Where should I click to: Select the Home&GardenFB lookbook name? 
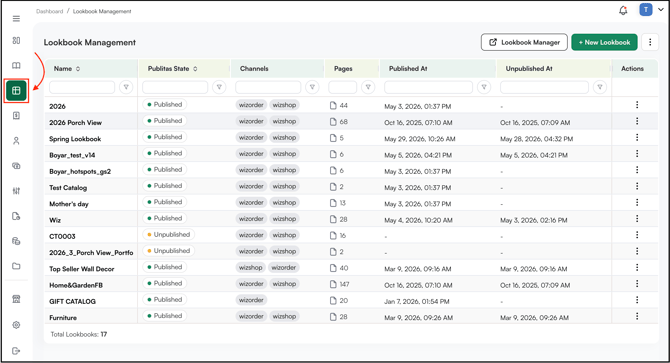pyautogui.click(x=76, y=285)
